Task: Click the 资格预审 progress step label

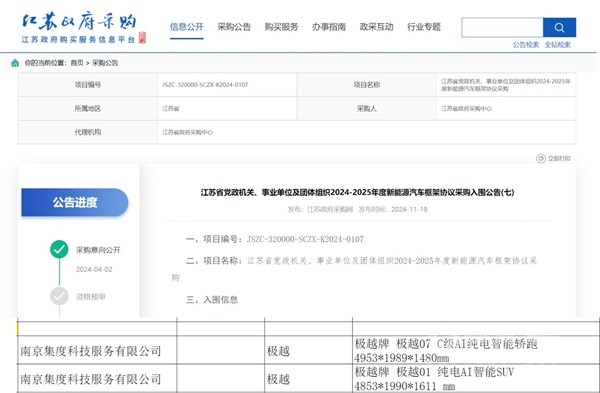Action: coord(91,297)
